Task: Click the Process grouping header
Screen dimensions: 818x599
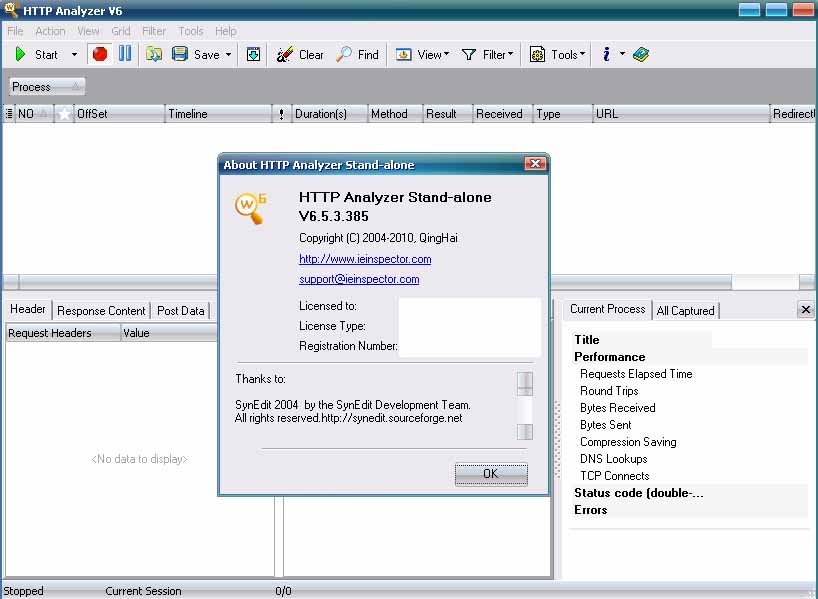Action: click(46, 87)
